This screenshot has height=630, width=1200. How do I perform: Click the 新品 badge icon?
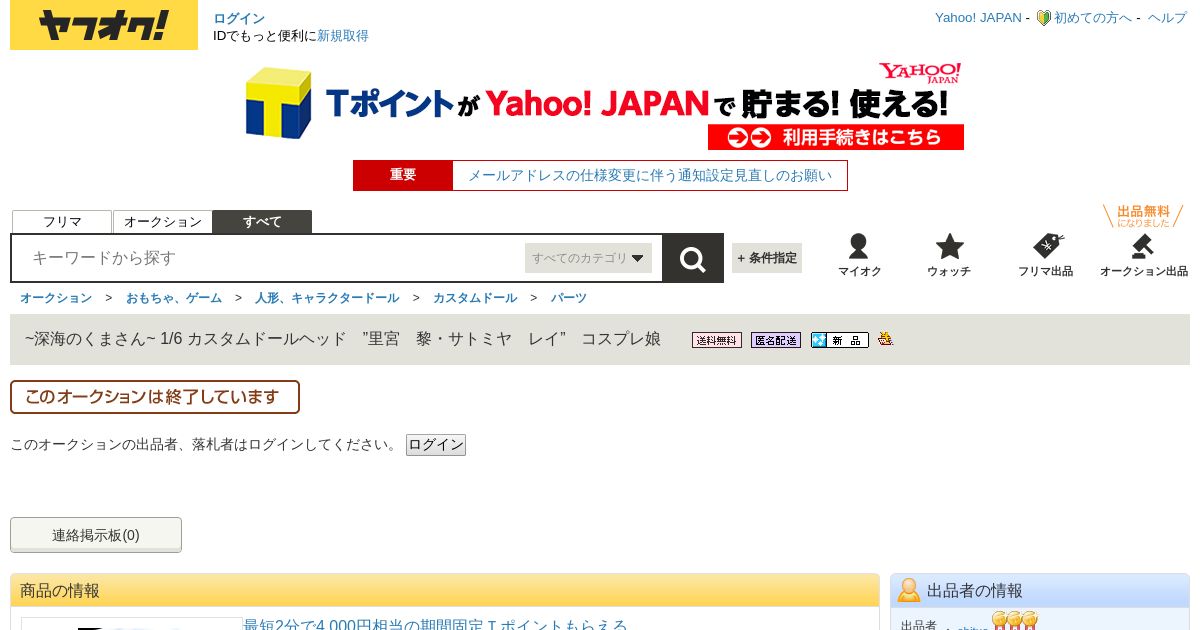tap(839, 340)
